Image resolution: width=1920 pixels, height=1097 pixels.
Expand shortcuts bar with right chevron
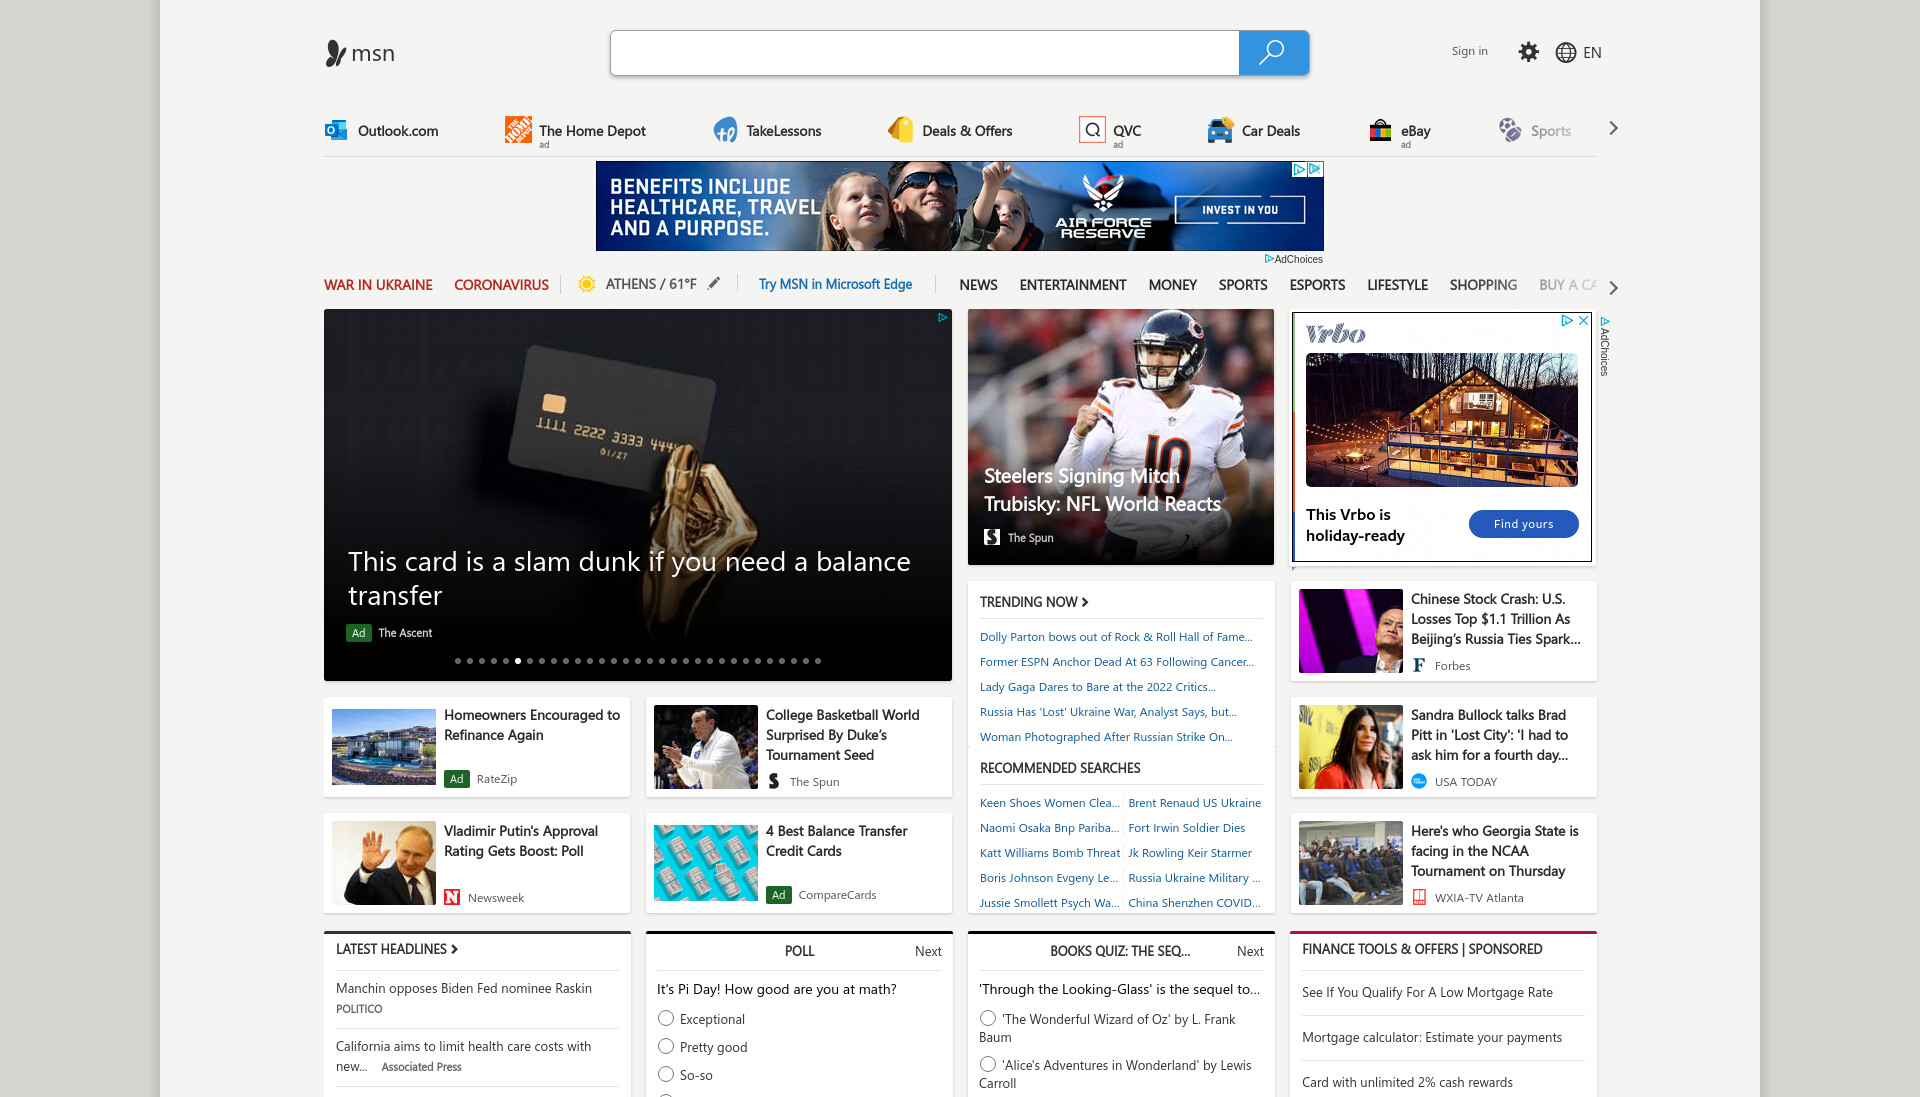point(1613,129)
